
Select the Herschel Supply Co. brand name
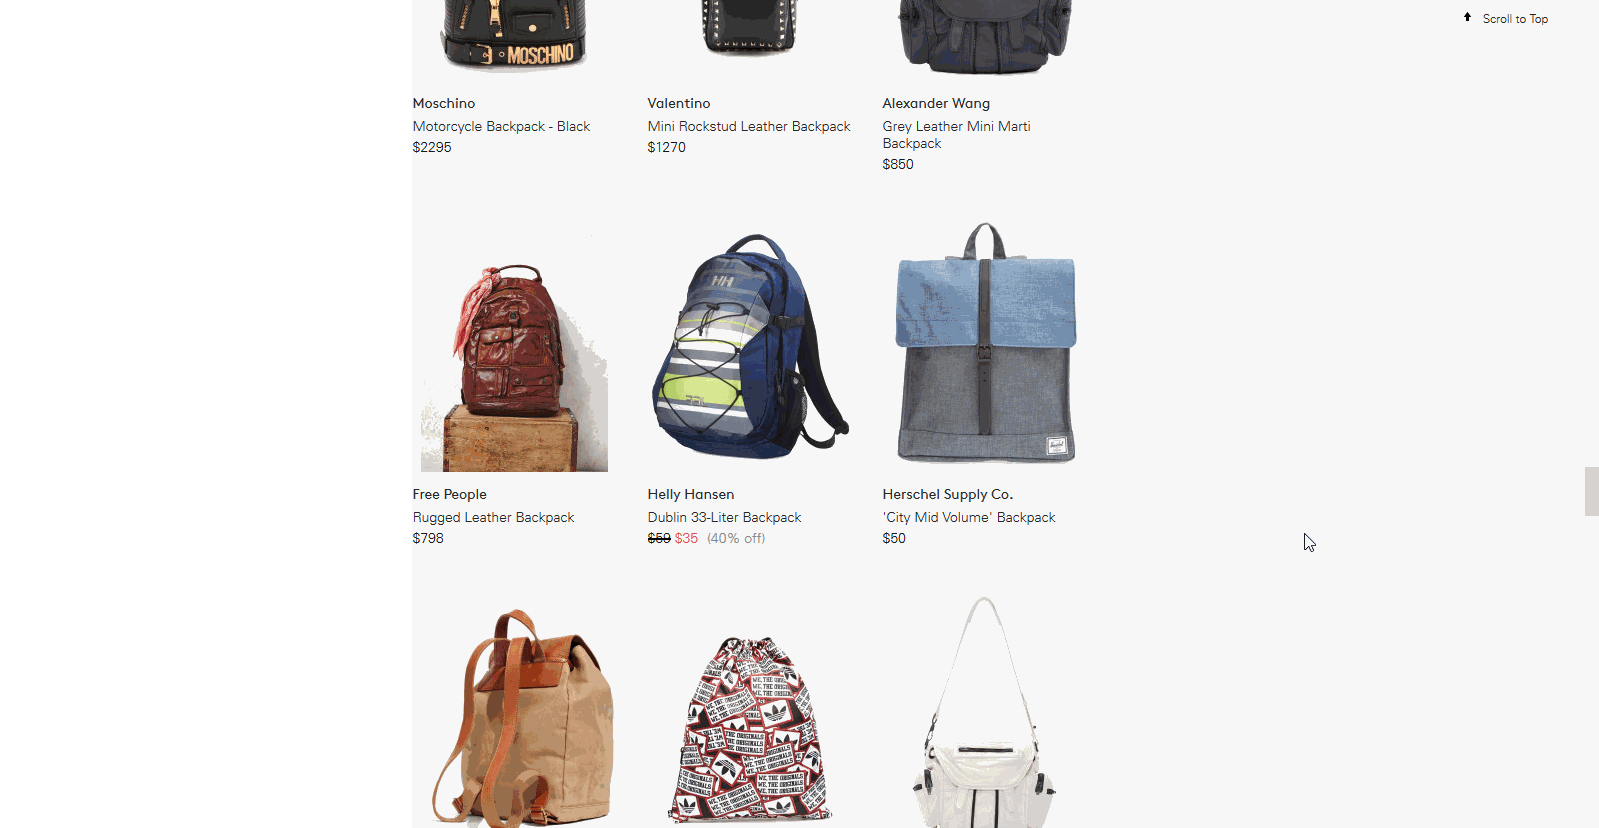[x=948, y=494]
